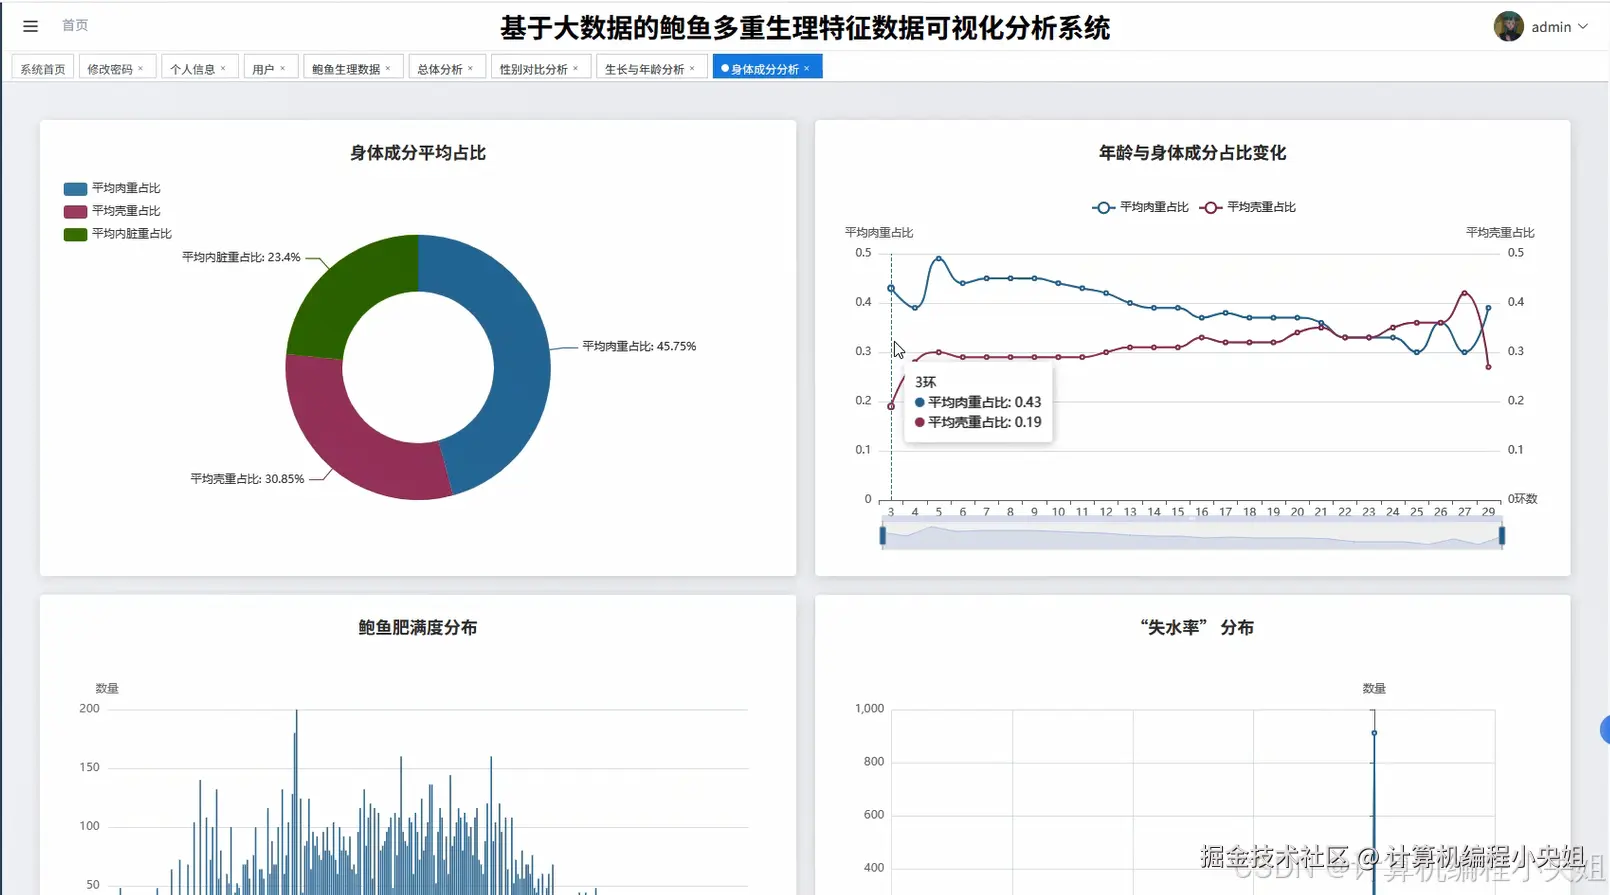Toggle 平均壳重占比 line chart legend
1610x895 pixels.
click(x=1248, y=207)
